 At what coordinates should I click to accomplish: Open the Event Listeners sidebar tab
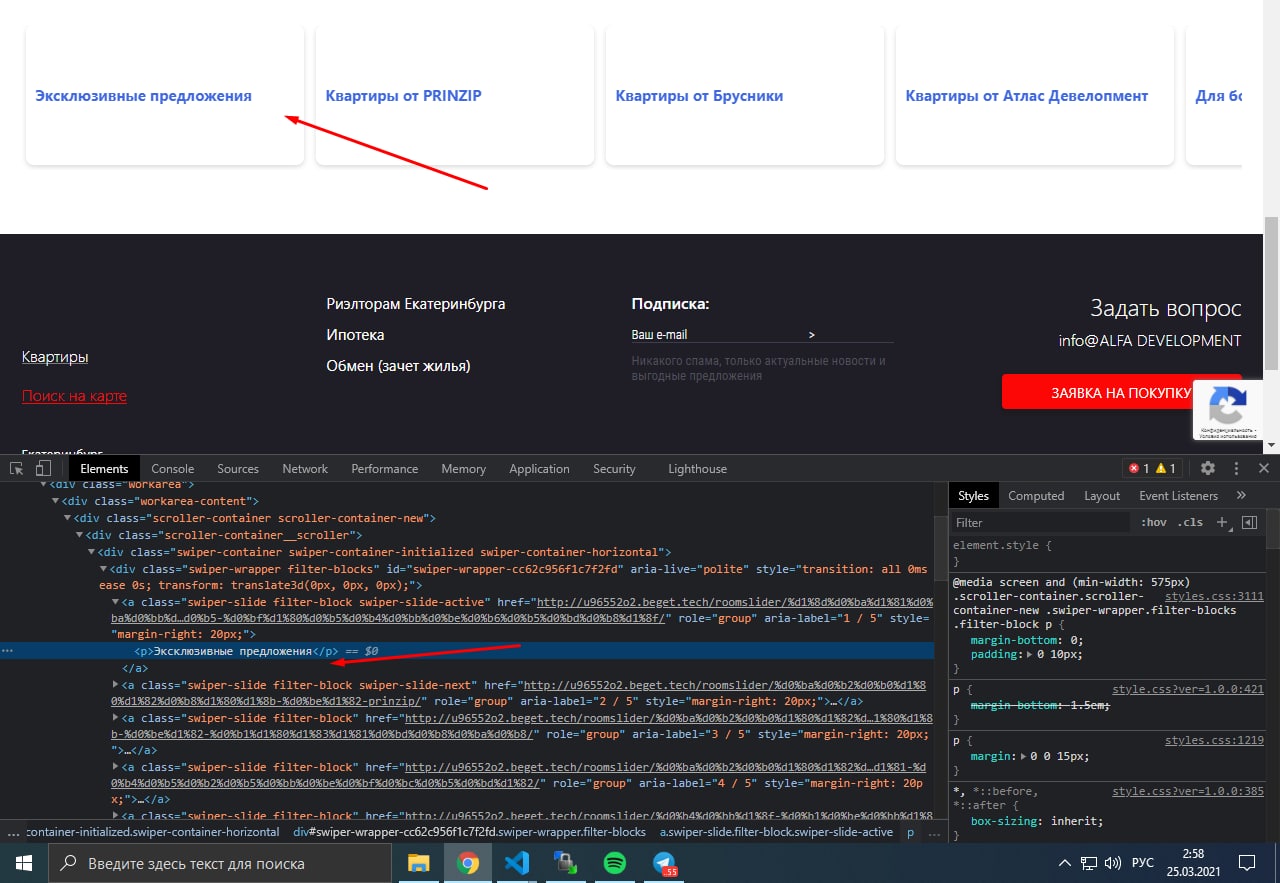tap(1178, 495)
